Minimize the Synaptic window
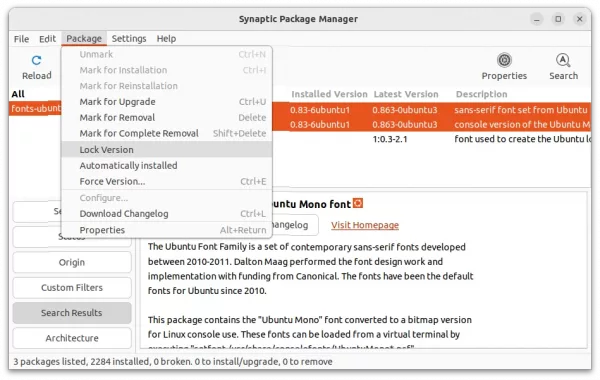 536,19
